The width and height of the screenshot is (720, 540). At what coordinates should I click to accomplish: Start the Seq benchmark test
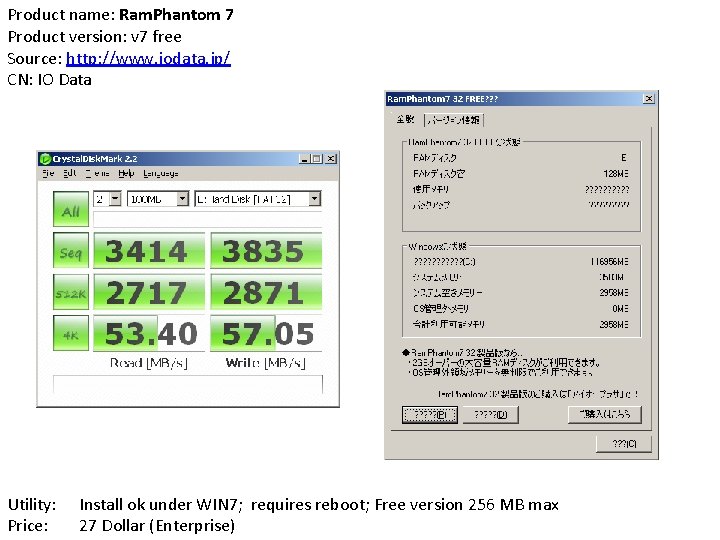coord(71,250)
